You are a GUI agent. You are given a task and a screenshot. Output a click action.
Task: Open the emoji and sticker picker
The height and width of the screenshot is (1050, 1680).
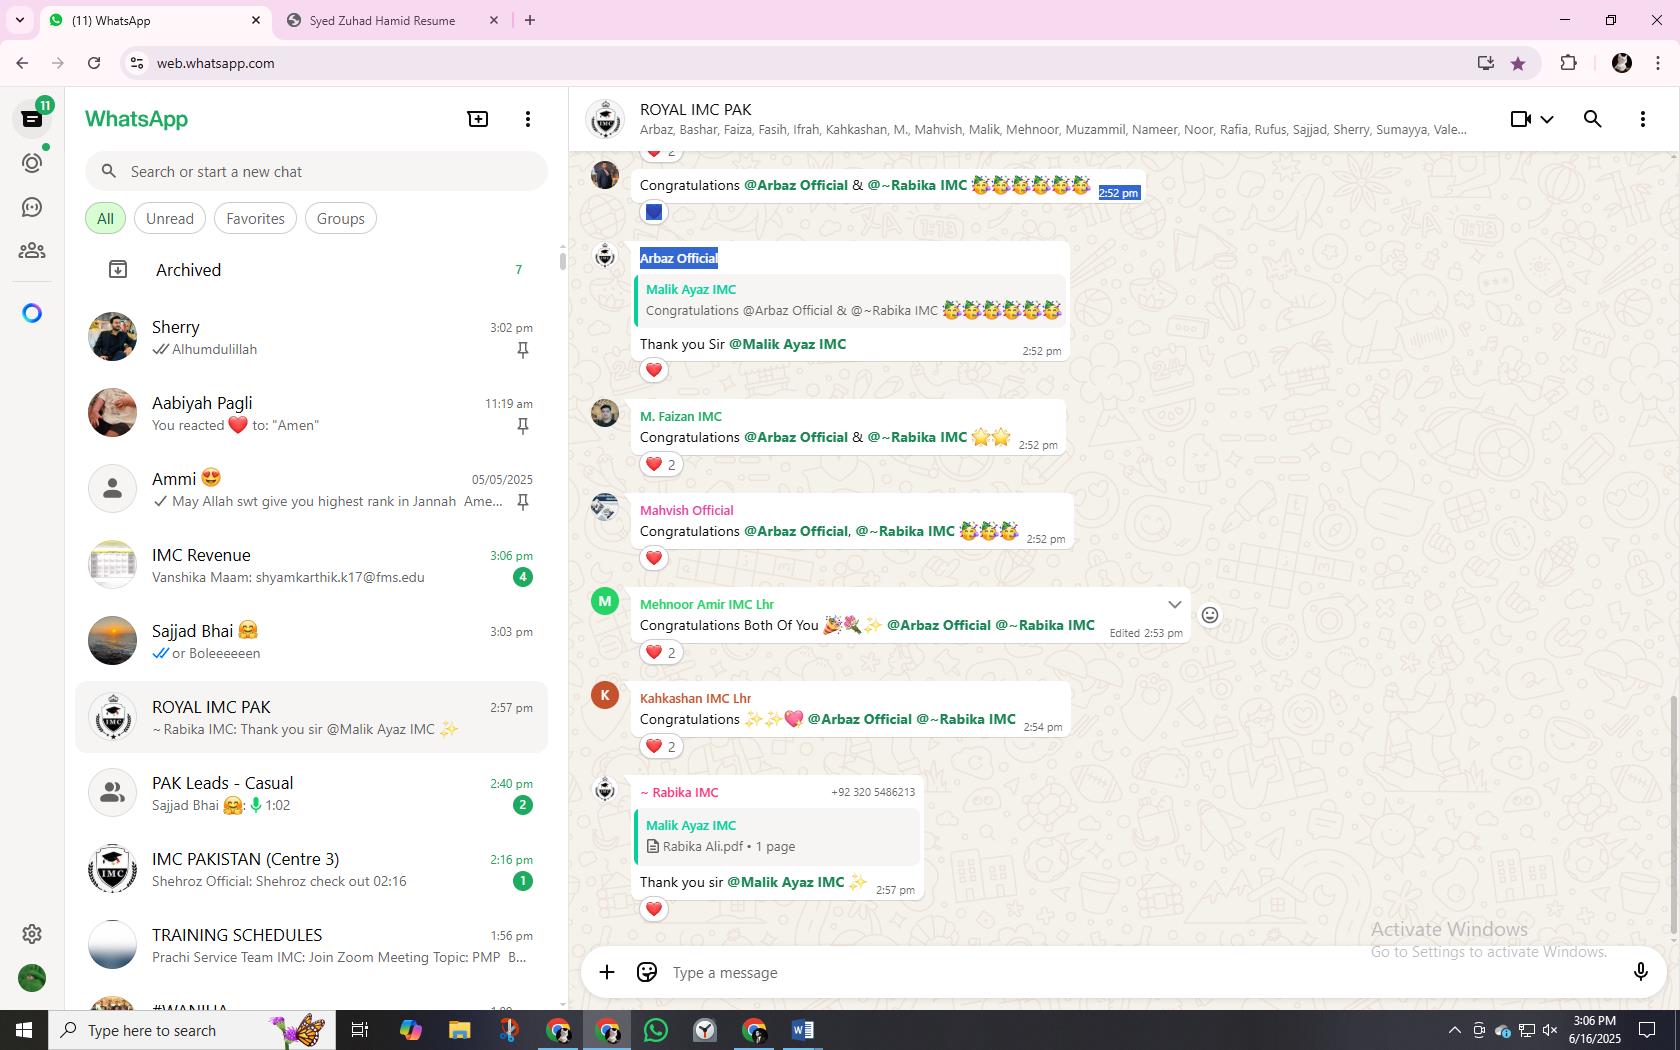647,972
